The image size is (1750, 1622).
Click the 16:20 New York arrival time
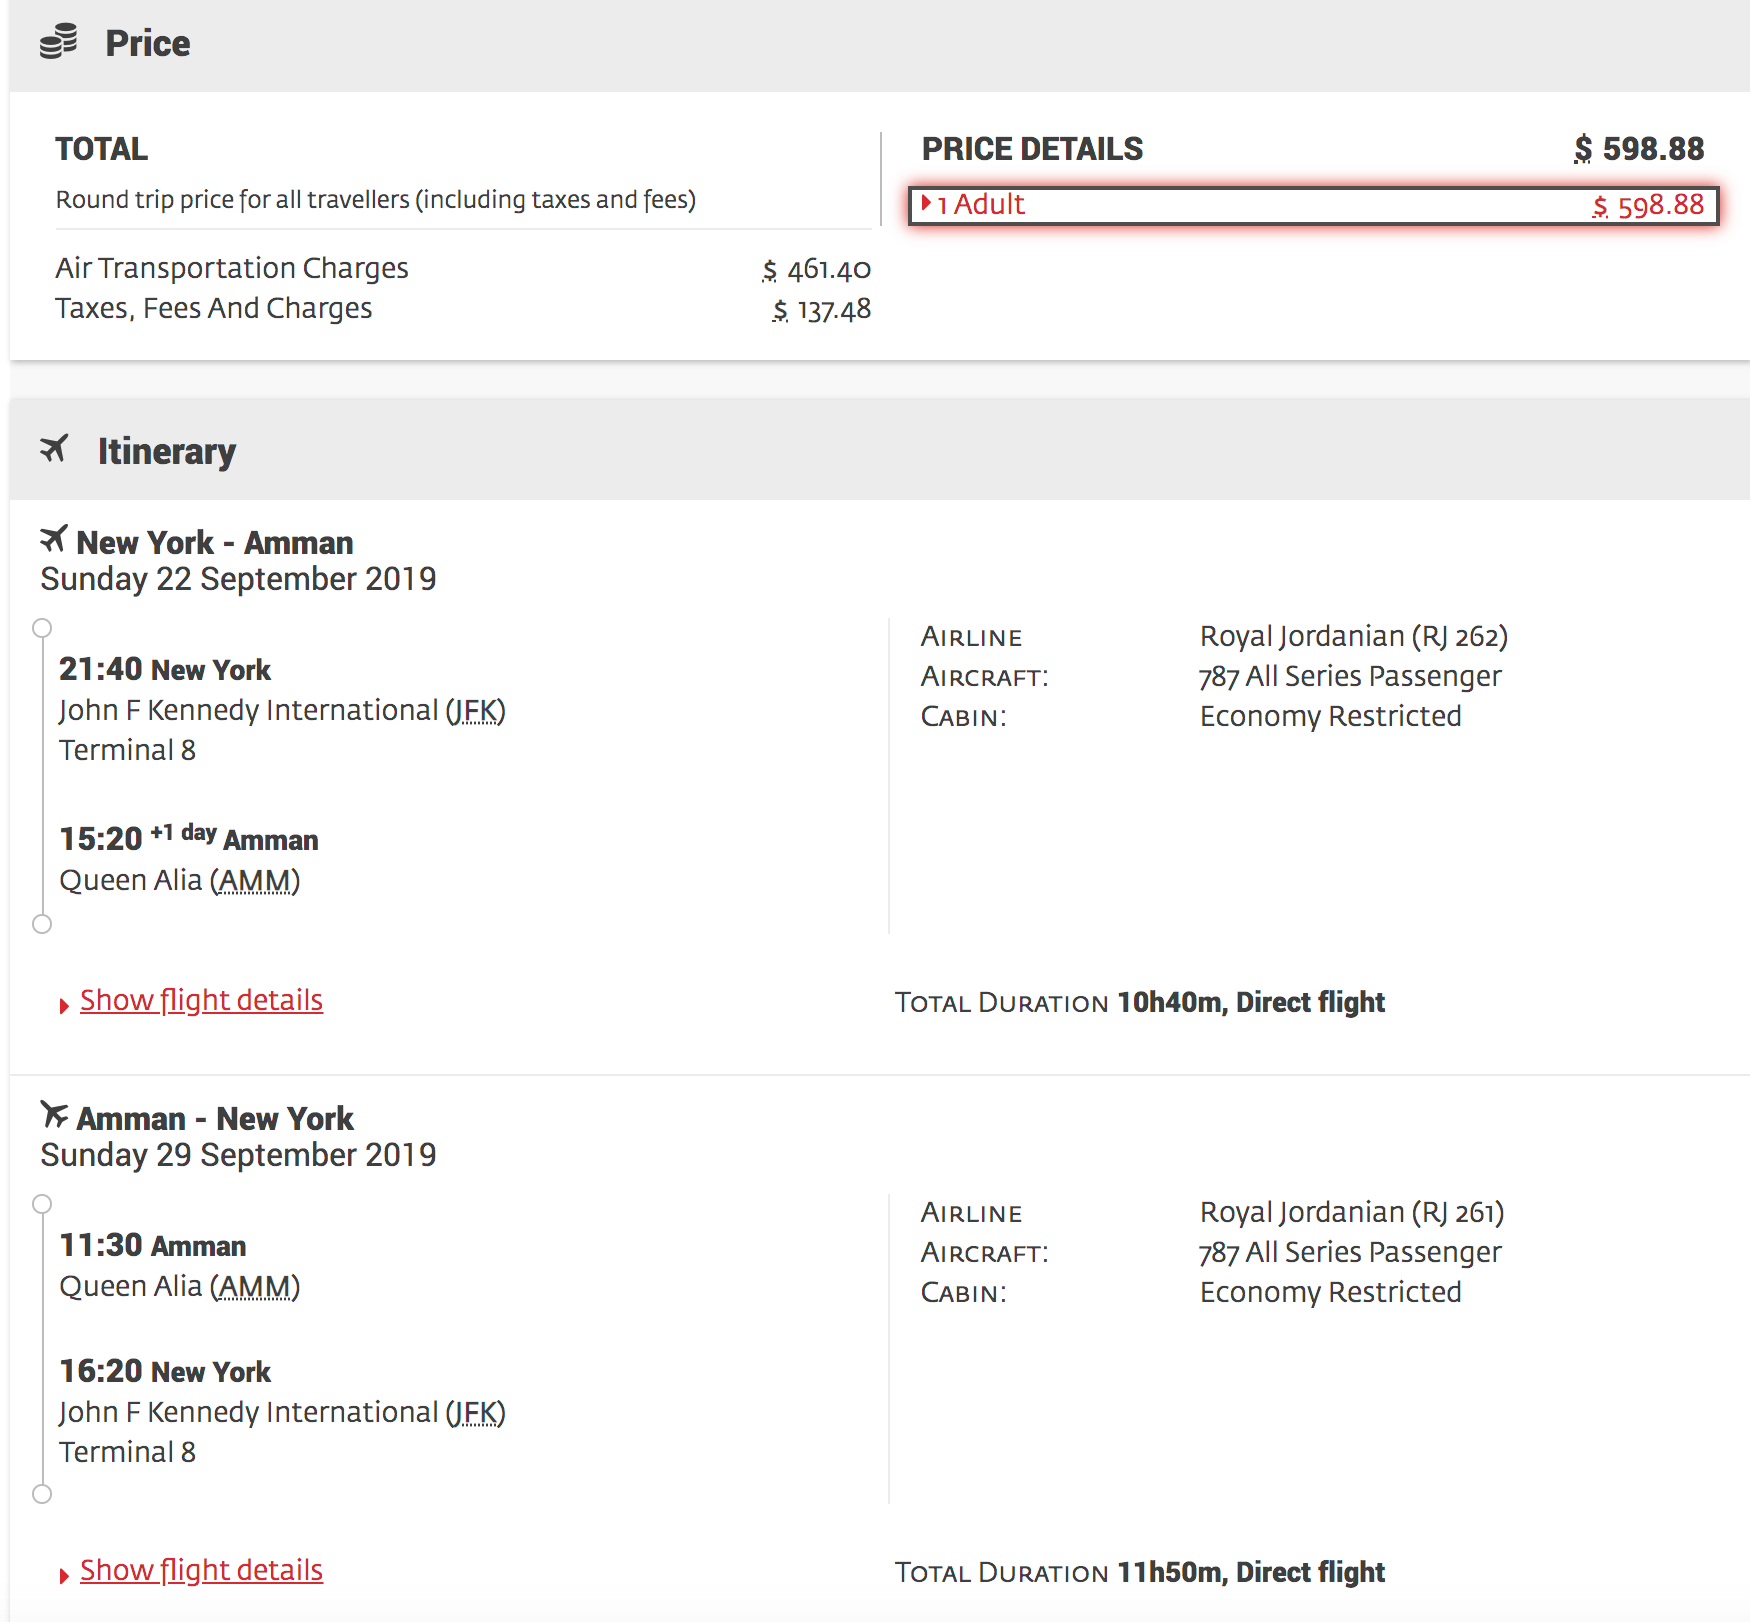165,1371
